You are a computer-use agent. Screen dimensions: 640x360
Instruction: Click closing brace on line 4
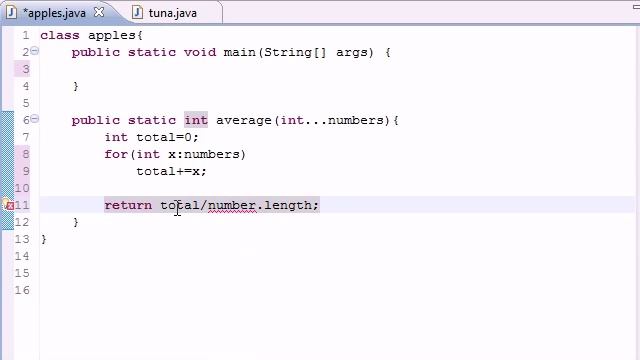76,87
